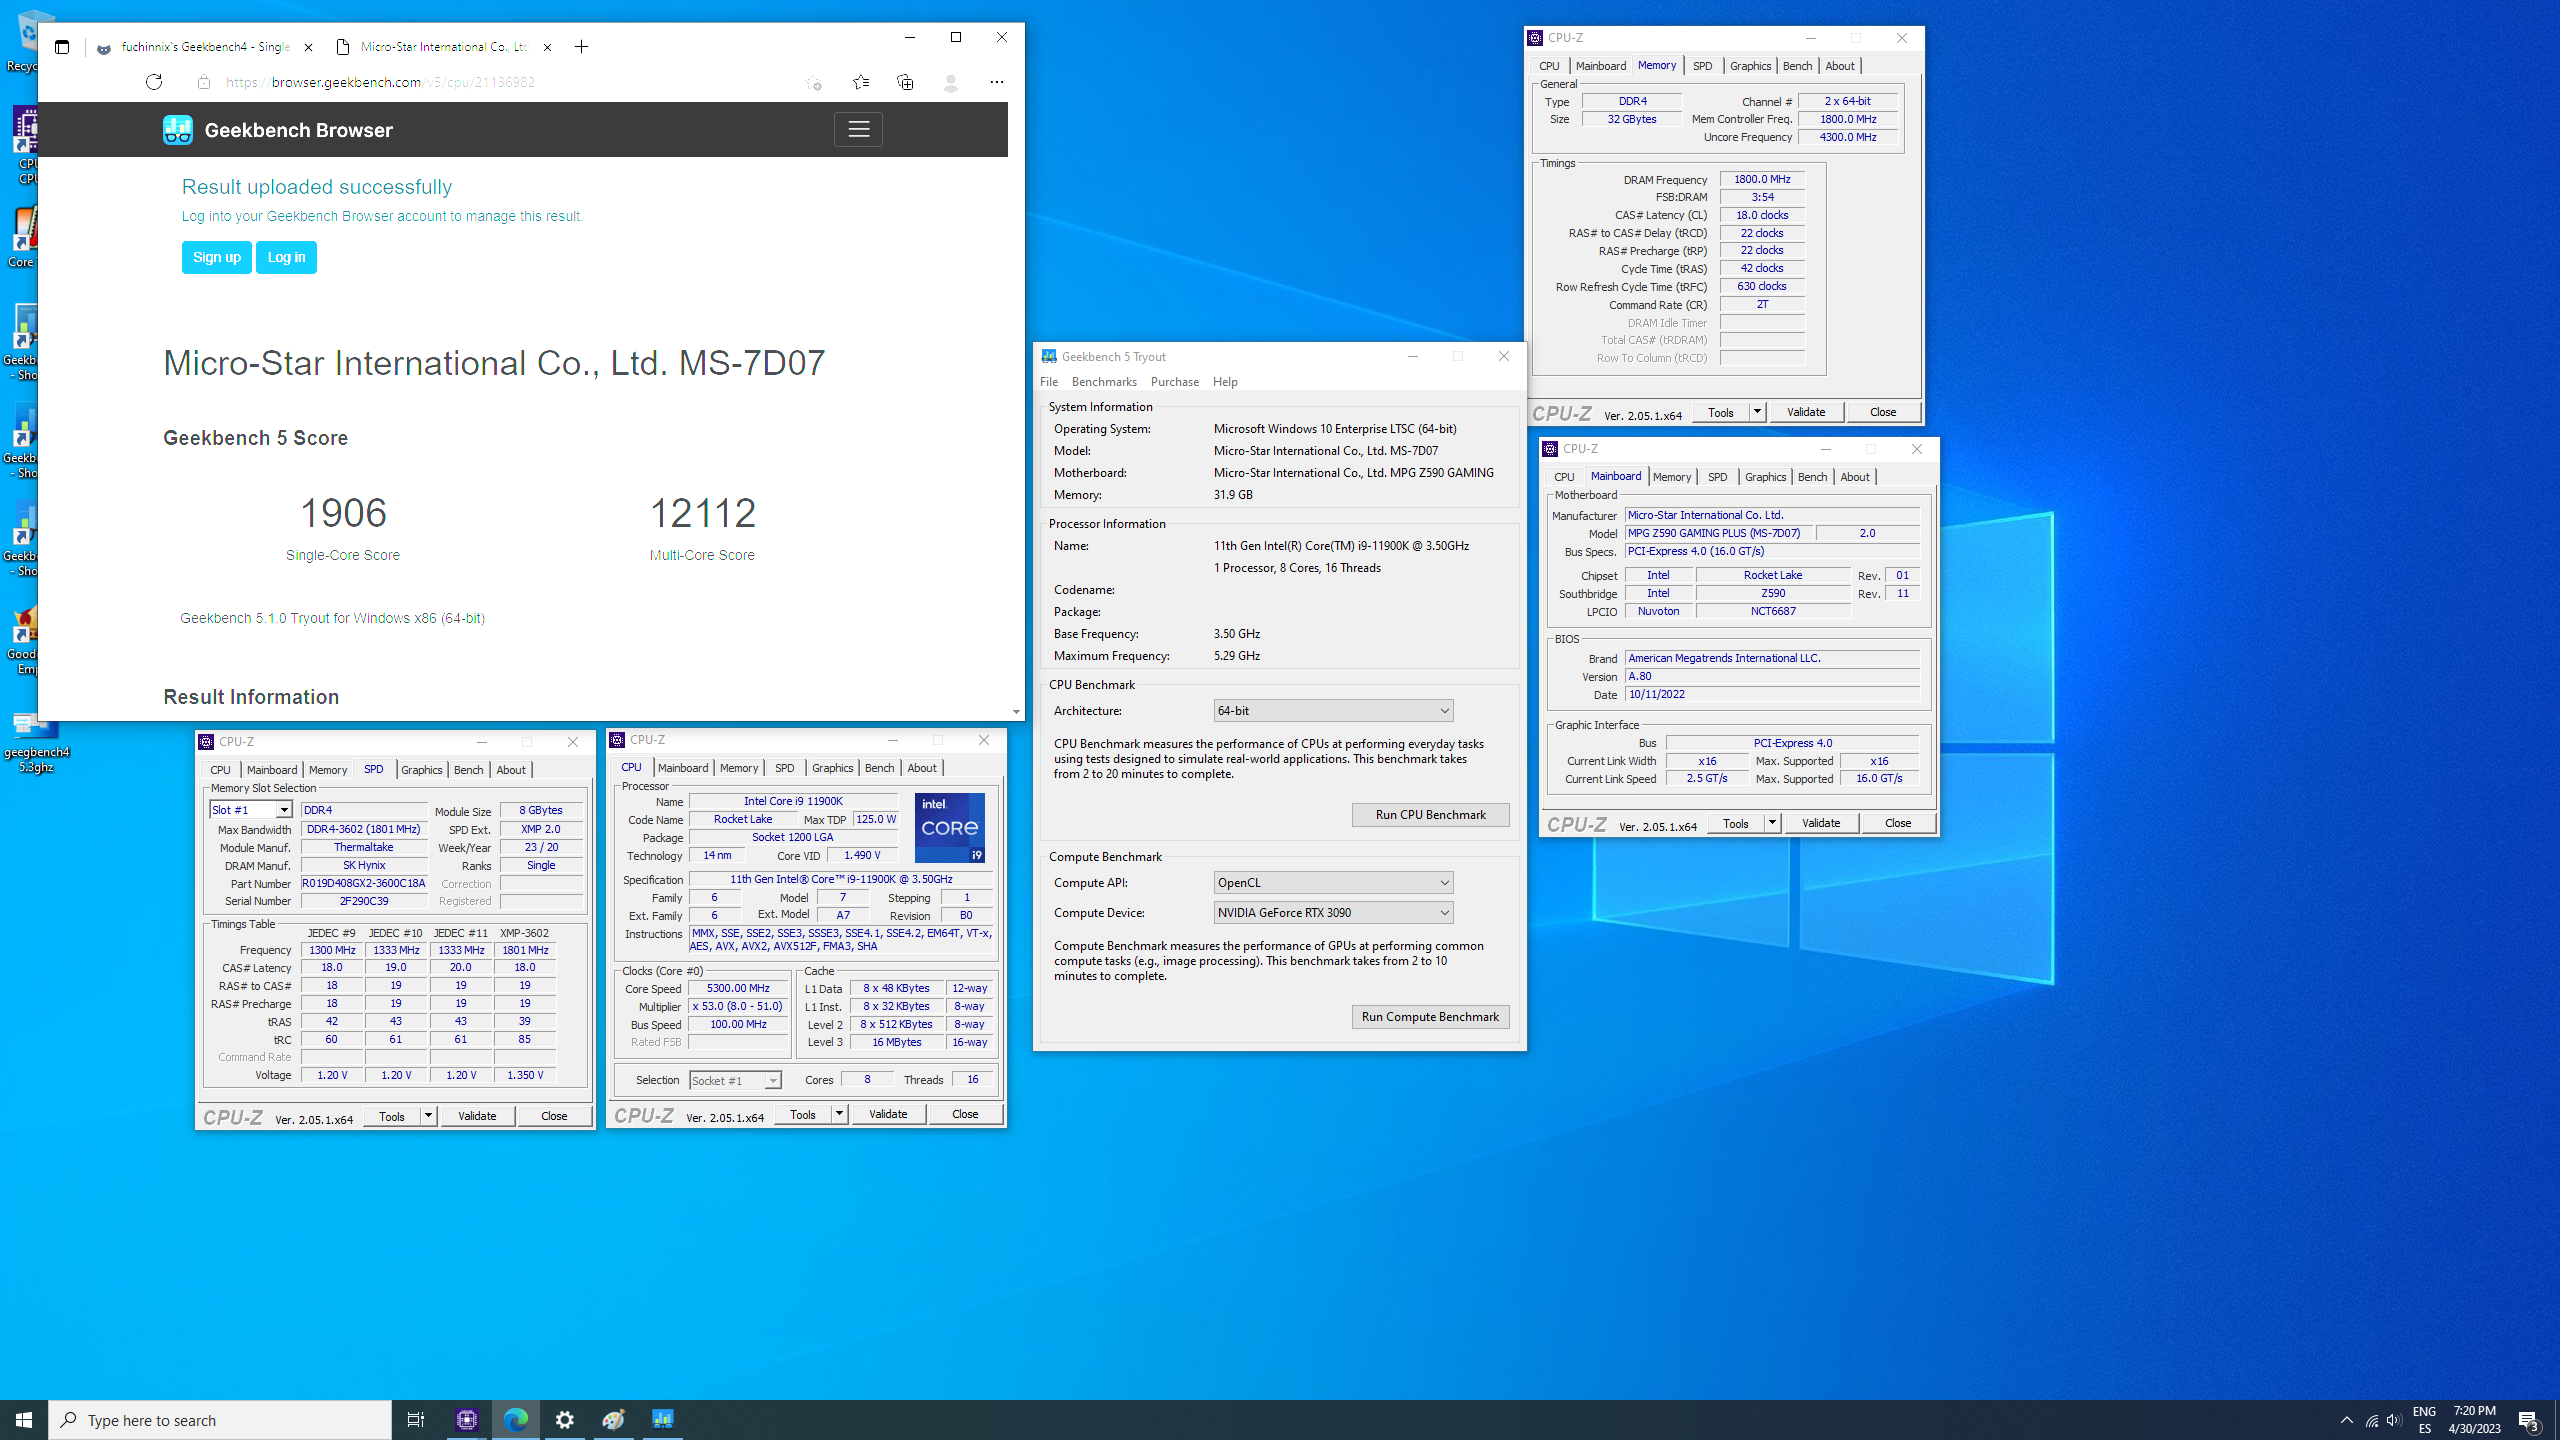Expand Tools arrow in CPU-Z Mainboard window
This screenshot has height=1440, width=2560.
(1772, 823)
